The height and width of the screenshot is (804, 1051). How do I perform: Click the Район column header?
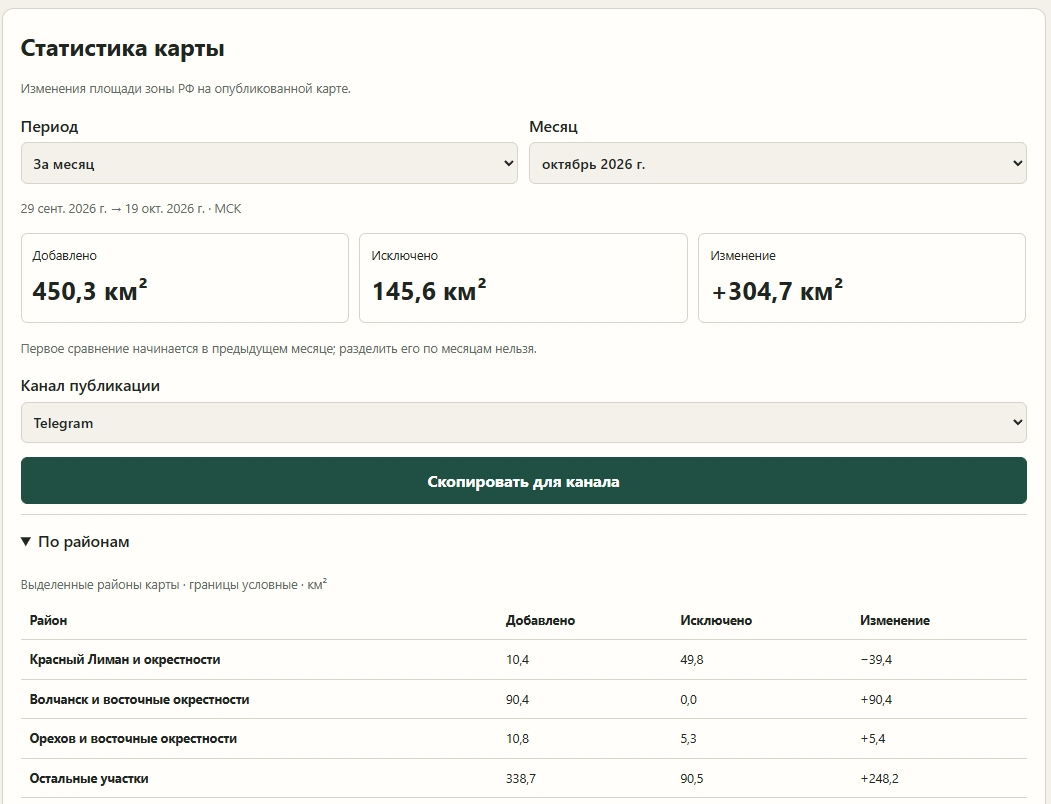pos(48,620)
